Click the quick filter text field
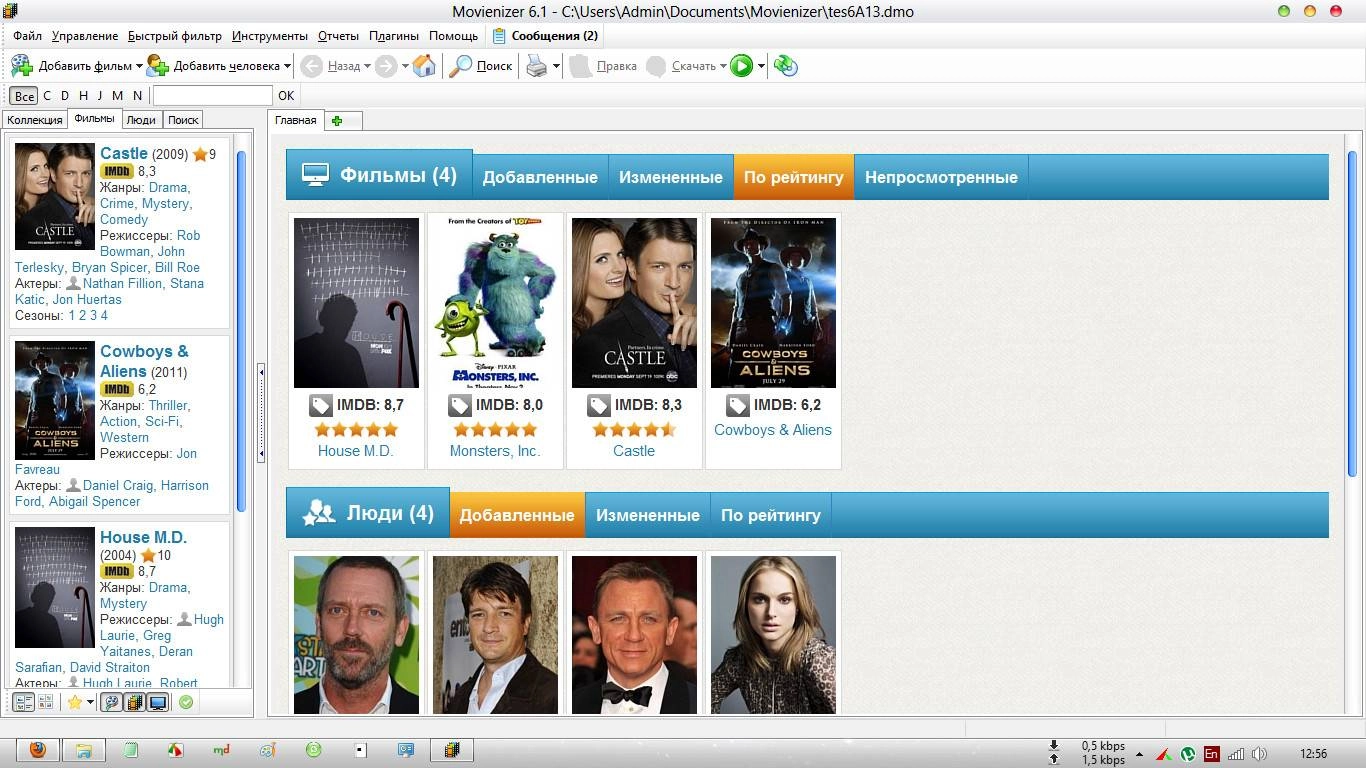Image resolution: width=1366 pixels, height=768 pixels. pos(212,96)
